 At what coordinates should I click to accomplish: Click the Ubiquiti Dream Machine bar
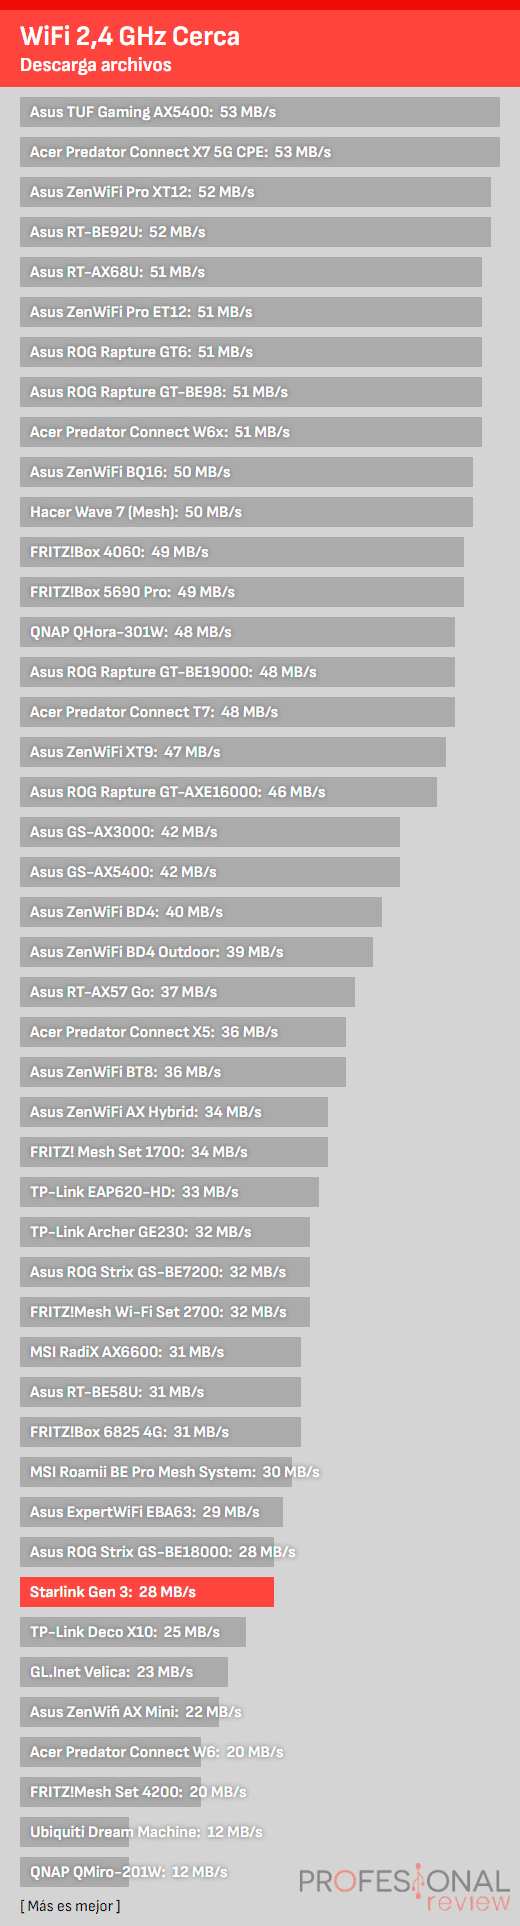pos(74,1832)
